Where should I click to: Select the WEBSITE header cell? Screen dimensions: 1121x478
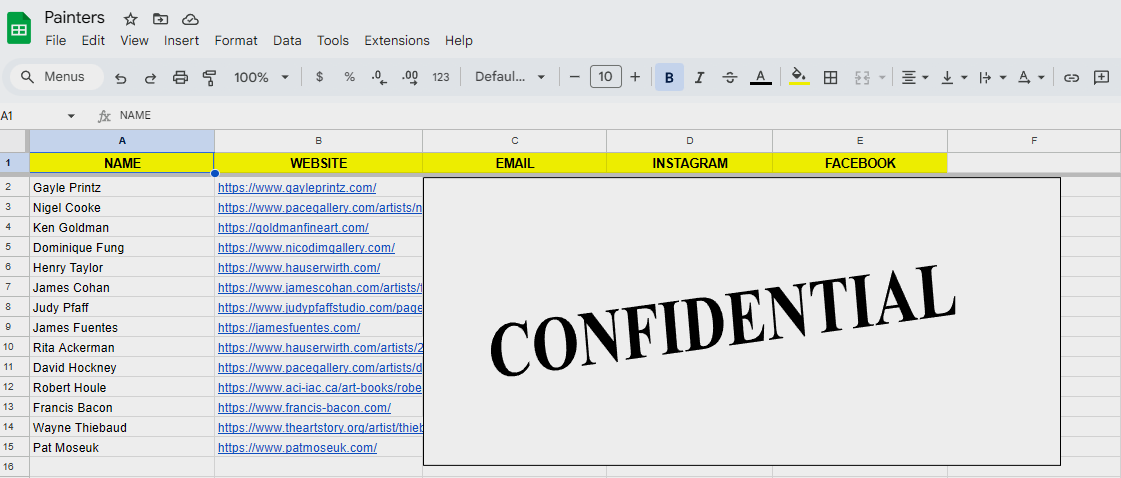(318, 163)
